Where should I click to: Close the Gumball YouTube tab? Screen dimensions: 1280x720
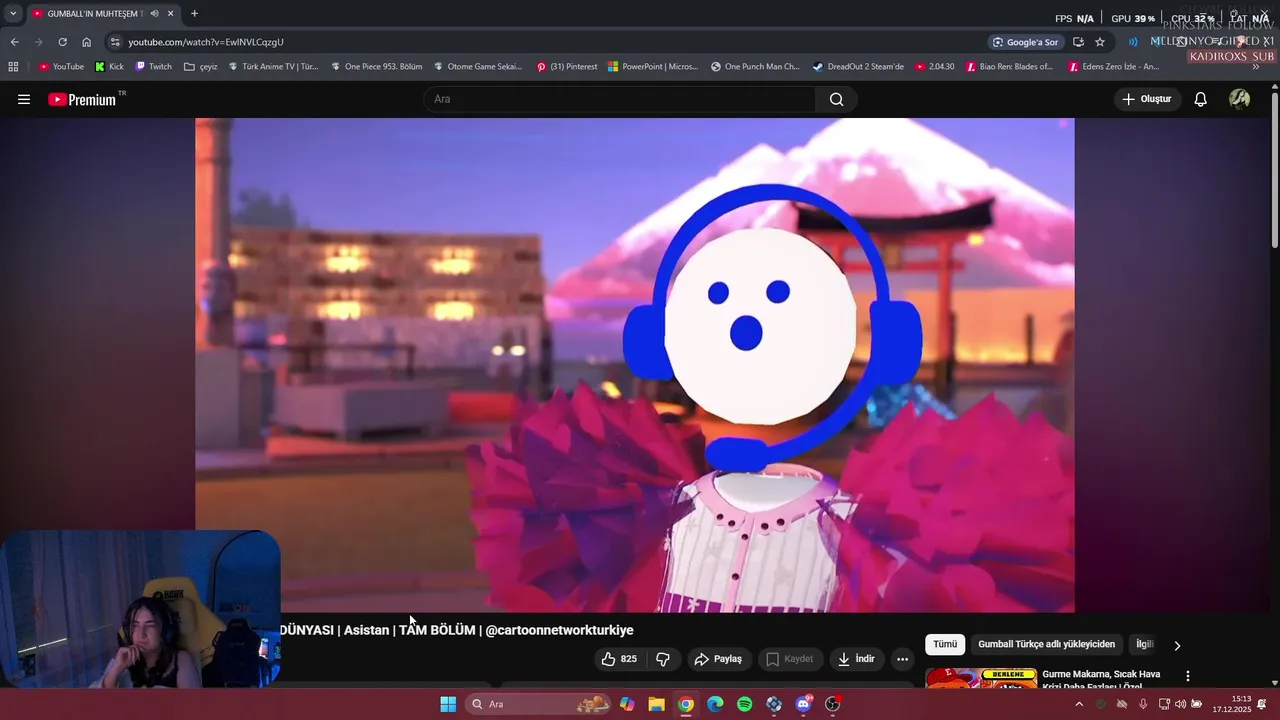[x=170, y=14]
